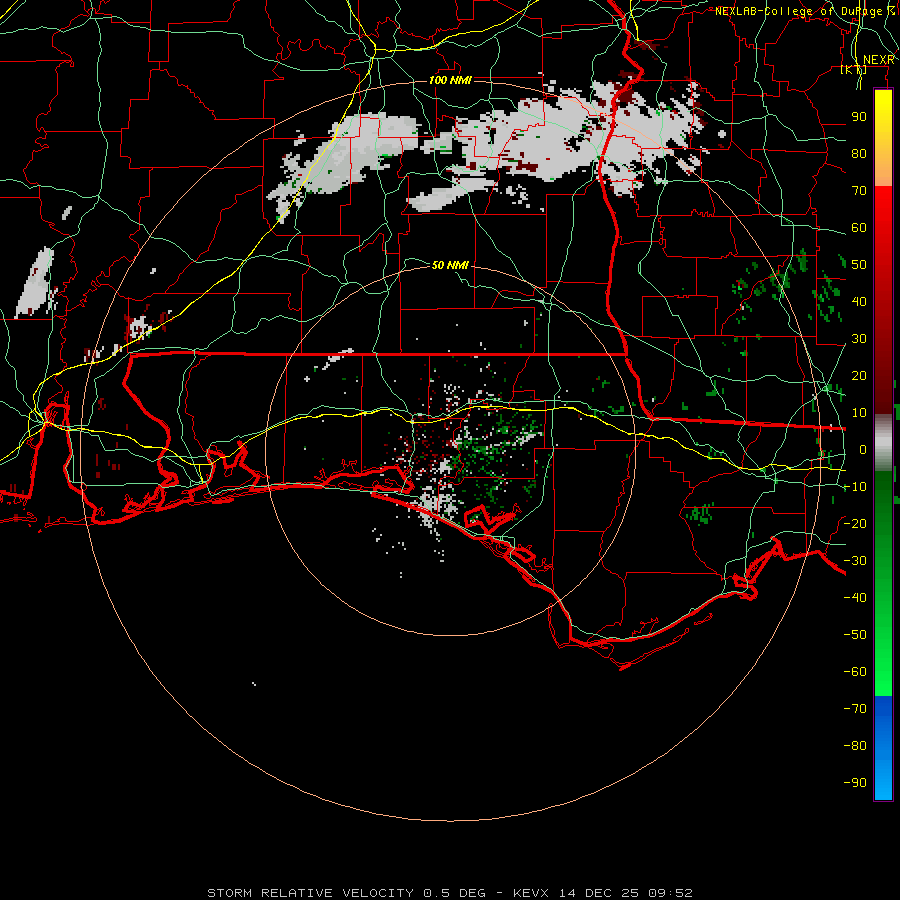
Task: Click the "KT" units label above color bar
Action: point(853,69)
